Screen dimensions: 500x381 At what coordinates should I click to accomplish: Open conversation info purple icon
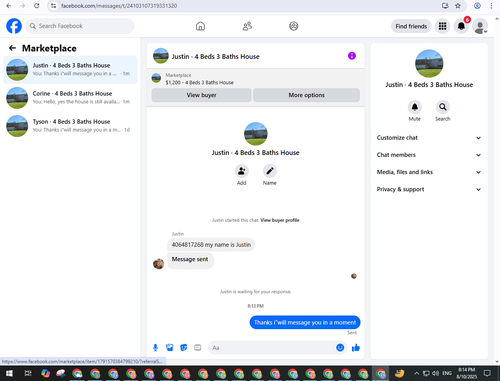352,56
